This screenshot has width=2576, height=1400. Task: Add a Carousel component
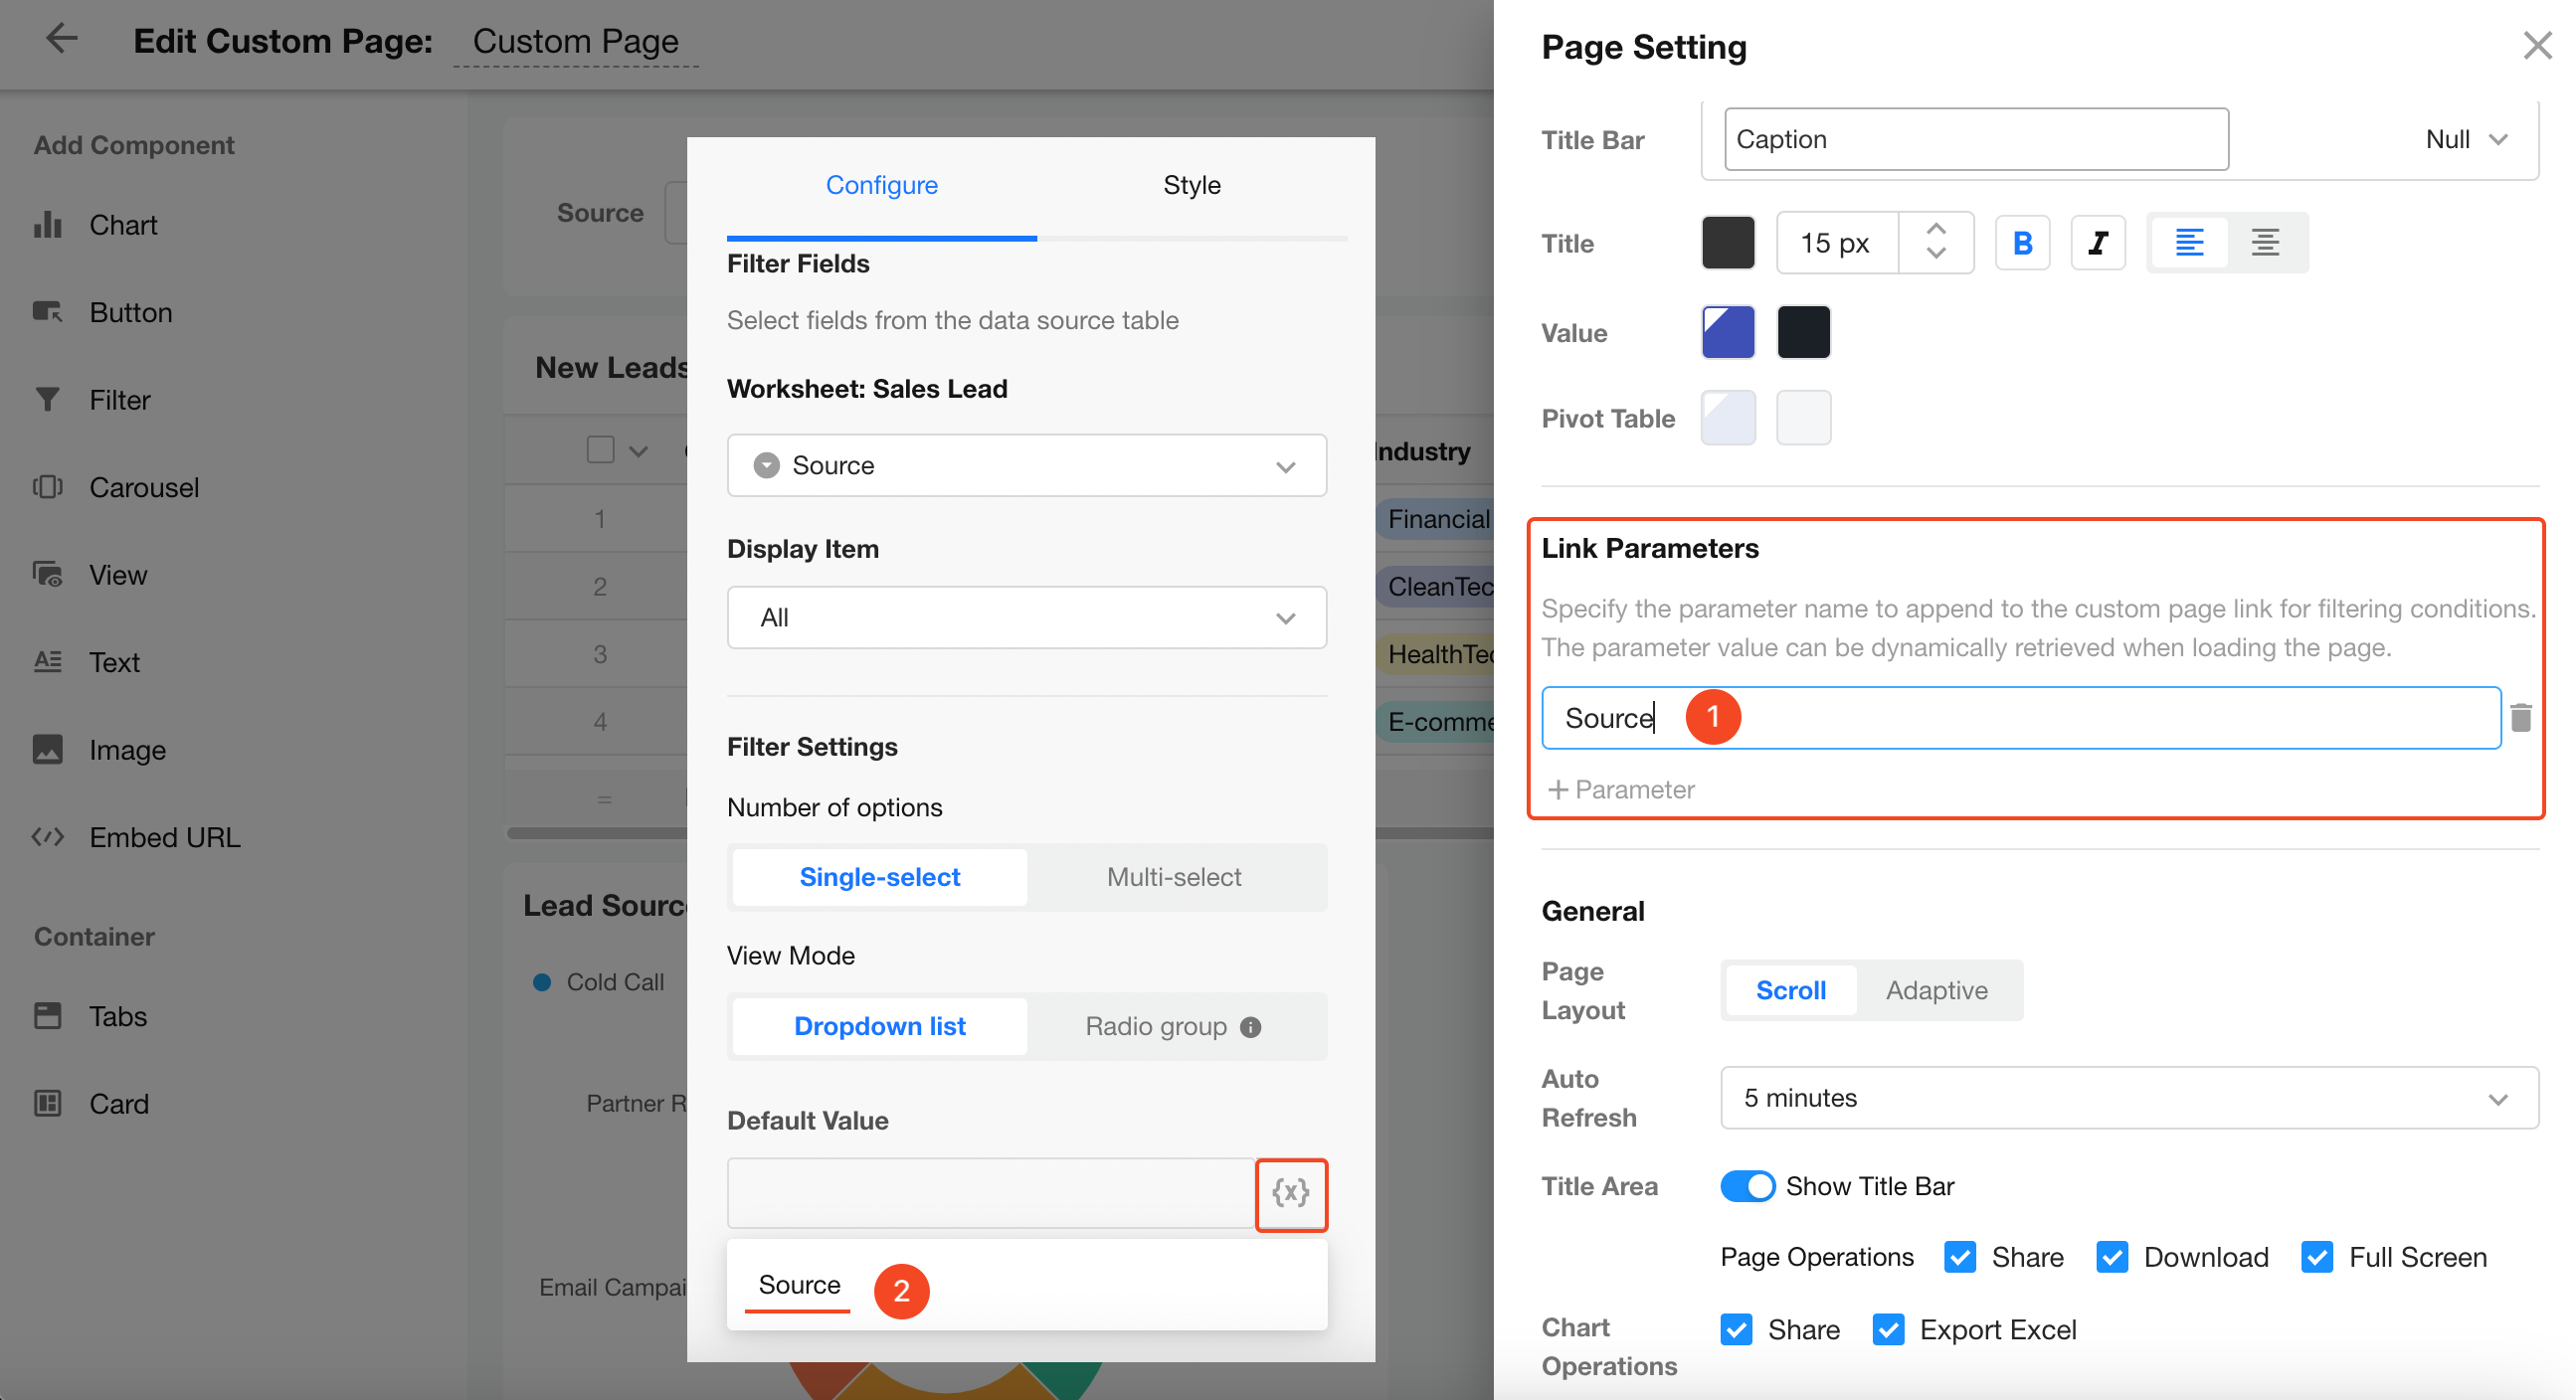(x=143, y=488)
